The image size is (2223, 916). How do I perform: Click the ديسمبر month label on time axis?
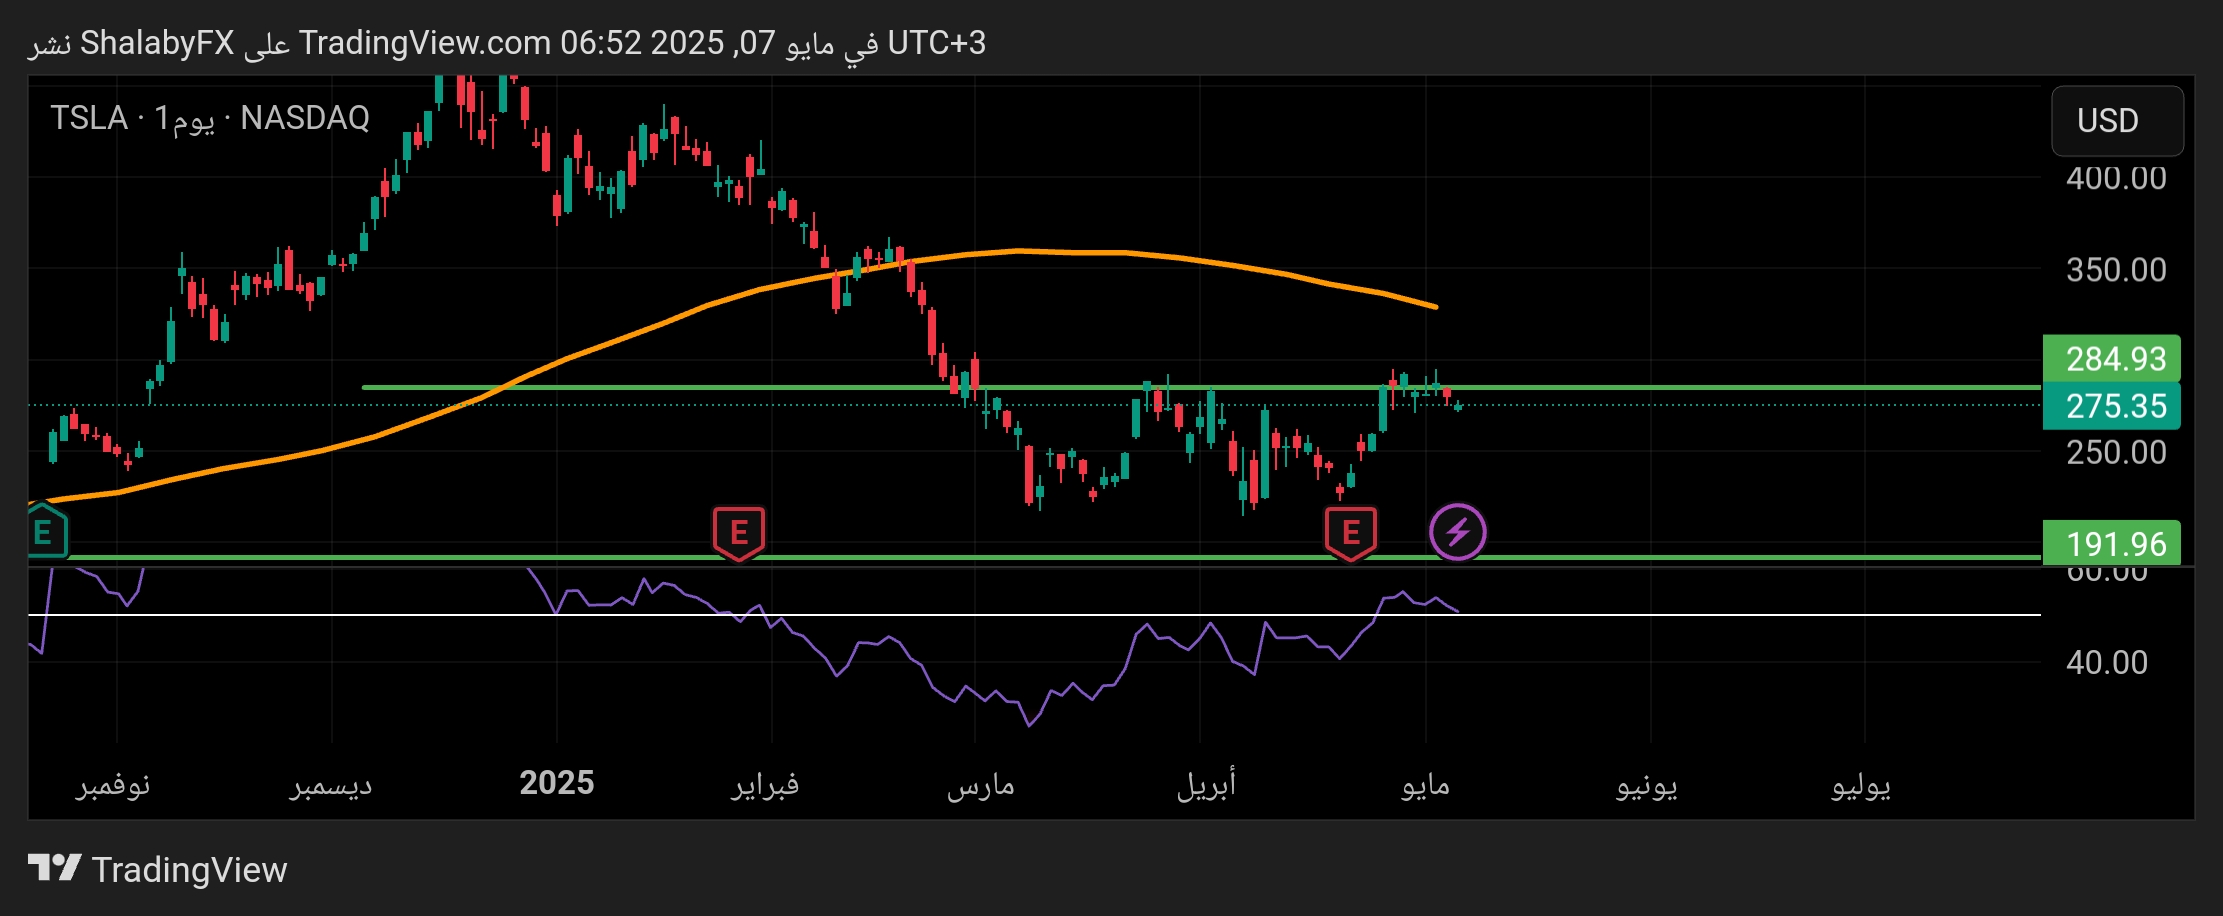tap(331, 784)
